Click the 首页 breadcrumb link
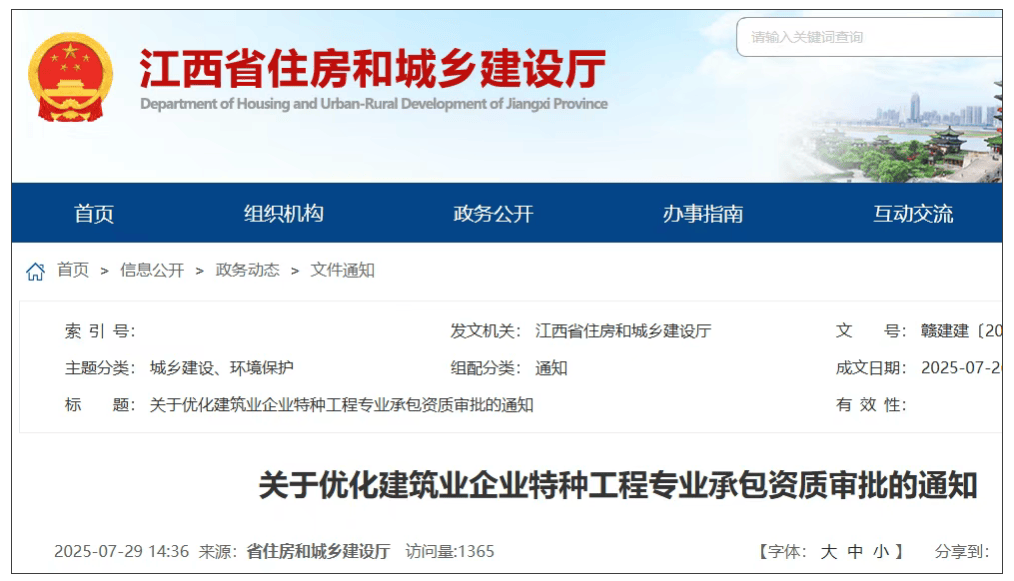This screenshot has width=1014, height=581. tap(73, 270)
